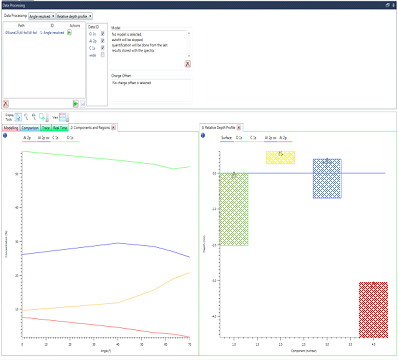Click the add-zoom-region tool with plus
The width and height of the screenshot is (398, 360).
click(x=42, y=117)
